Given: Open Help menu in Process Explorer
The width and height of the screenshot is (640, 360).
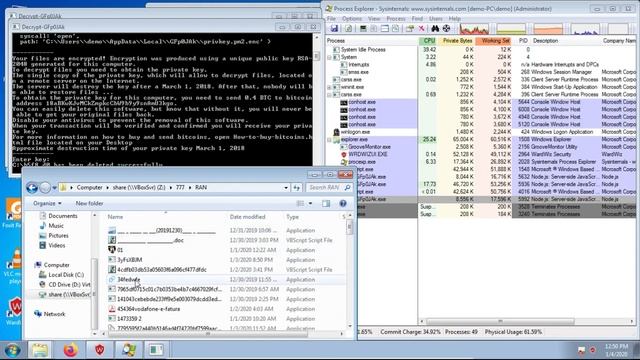Looking at the screenshot, I should pyautogui.click(x=454, y=19).
